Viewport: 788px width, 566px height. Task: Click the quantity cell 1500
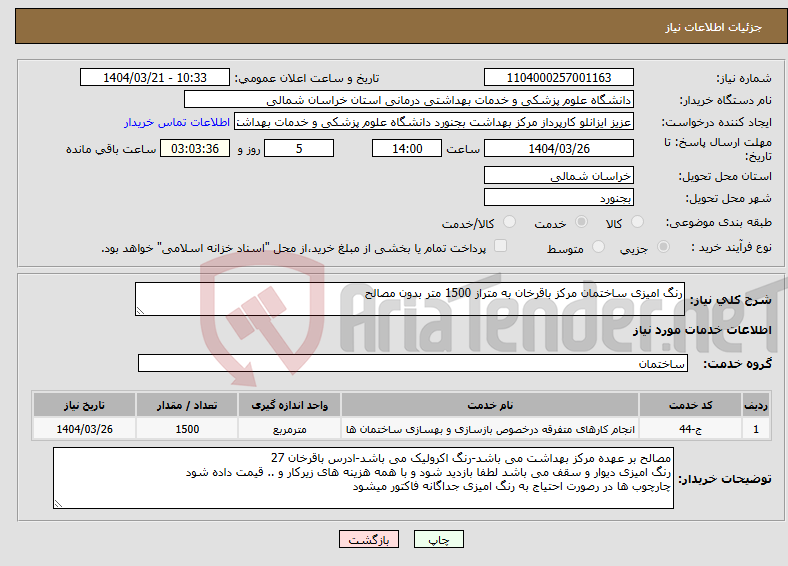click(187, 429)
